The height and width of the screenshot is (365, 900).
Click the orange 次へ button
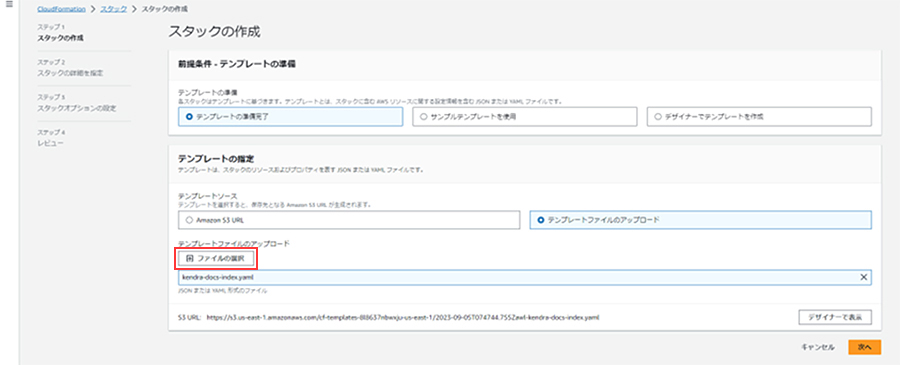864,347
